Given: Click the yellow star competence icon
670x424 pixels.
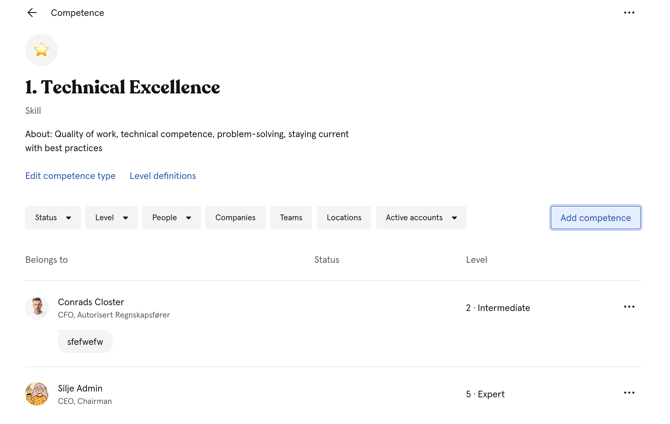Looking at the screenshot, I should (41, 50).
